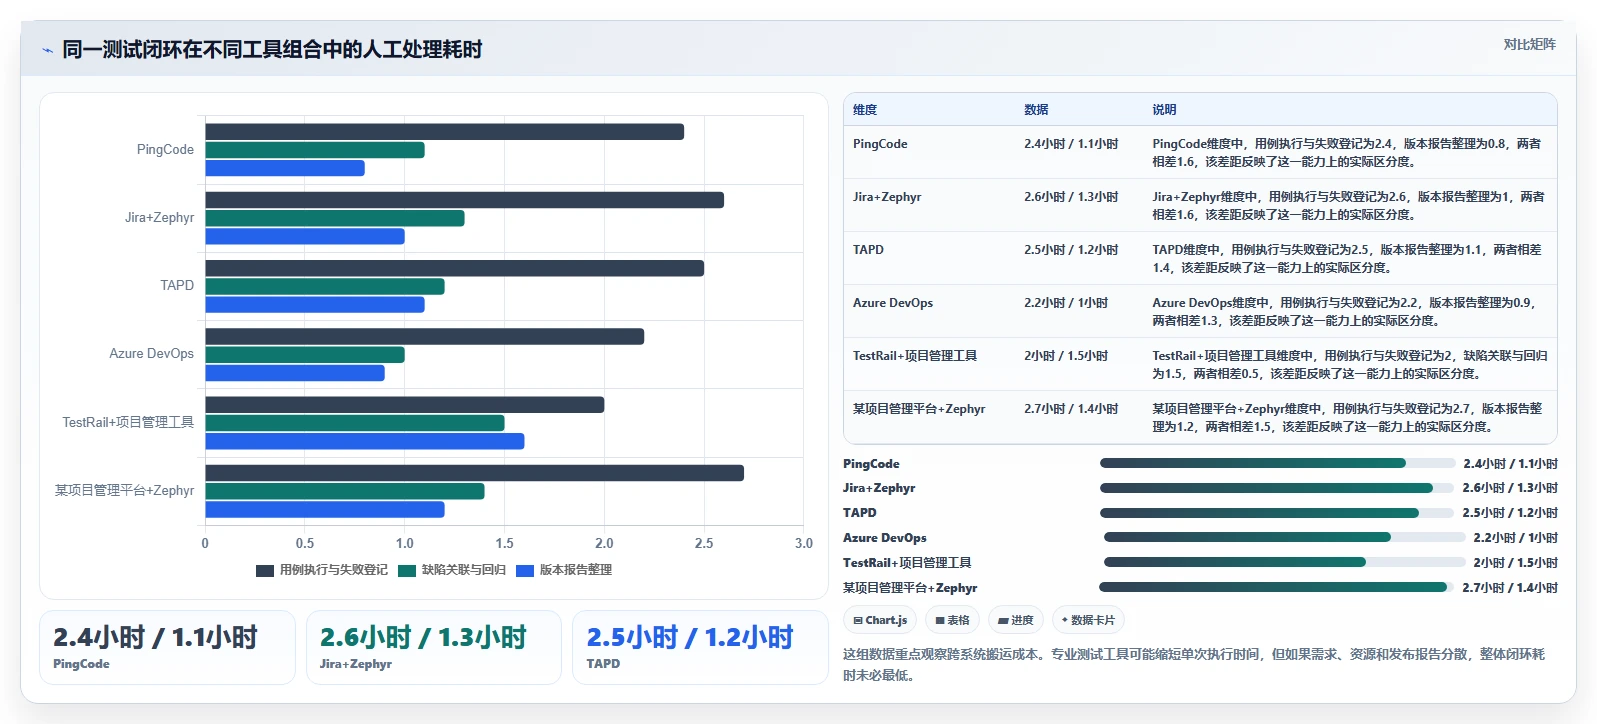Viewport: 1597px width, 724px height.
Task: Click the TAPD blue bar in the chart
Action: [x=315, y=304]
